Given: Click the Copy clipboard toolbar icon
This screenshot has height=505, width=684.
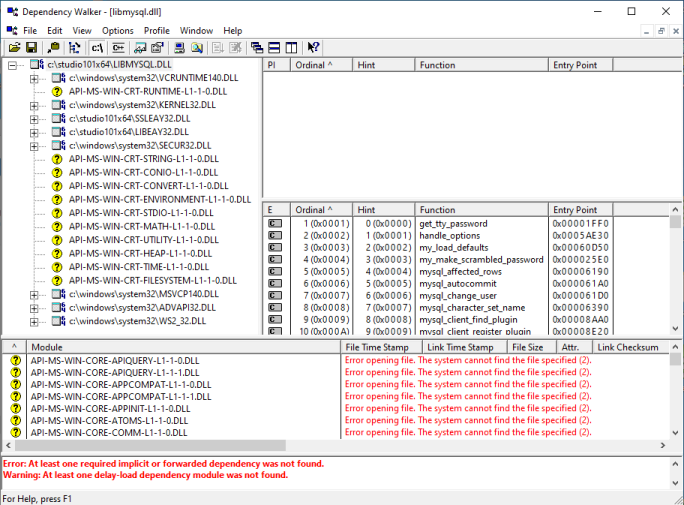Looking at the screenshot, I should click(x=54, y=48).
